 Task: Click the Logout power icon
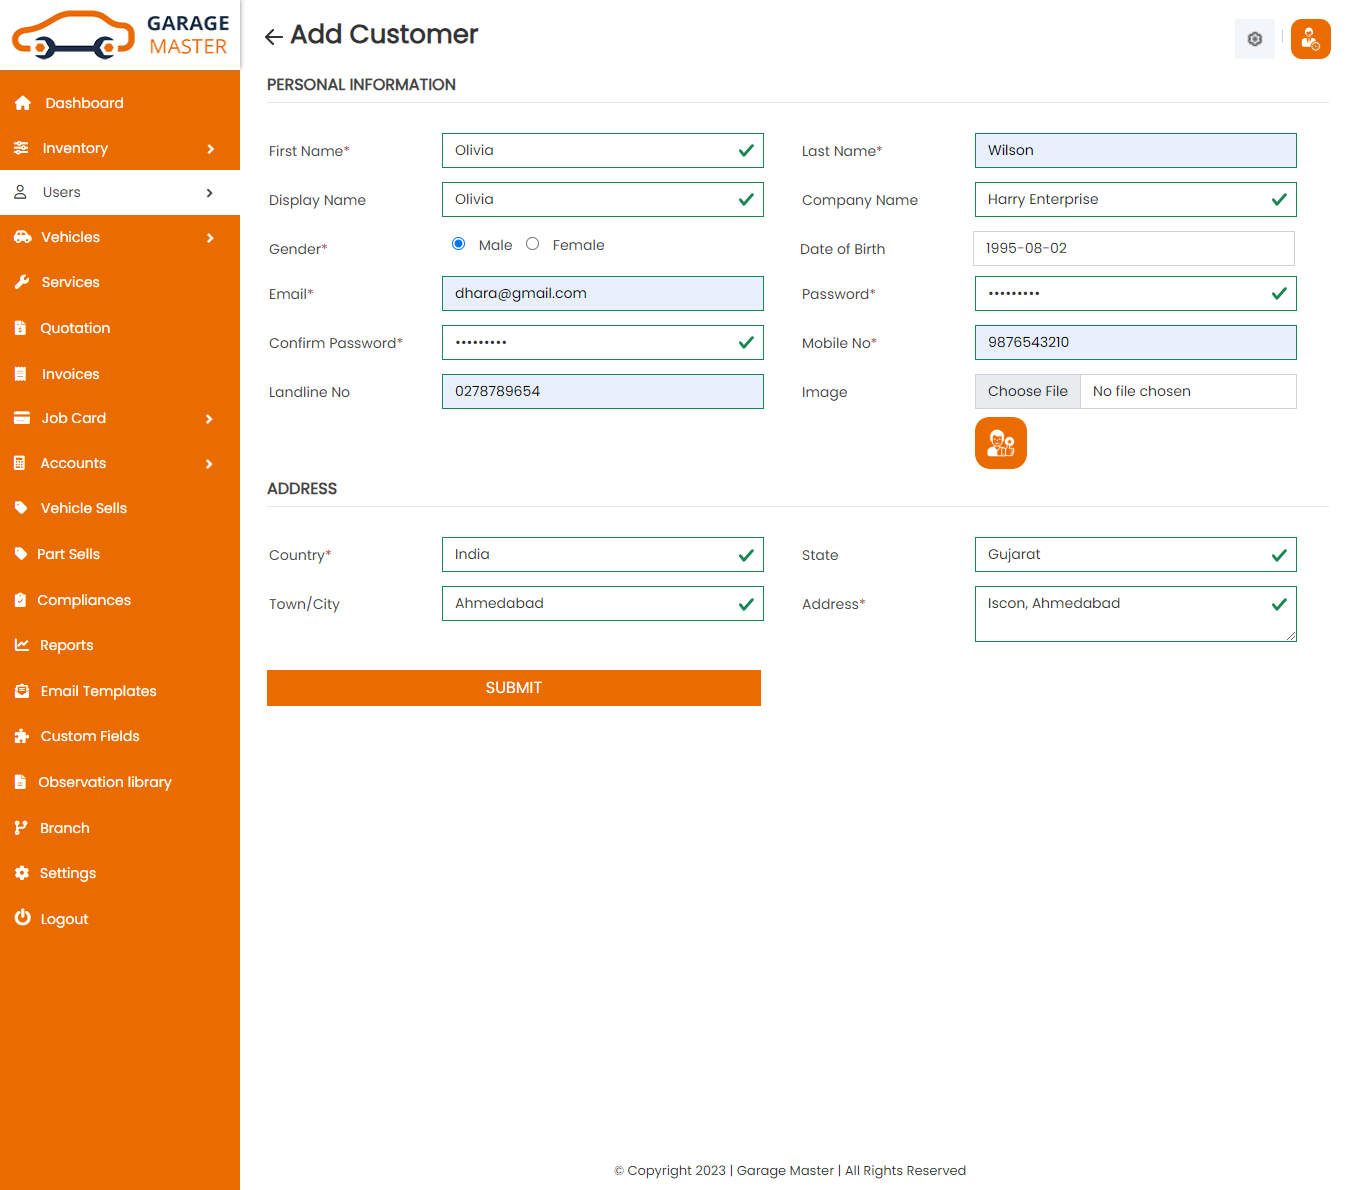(22, 918)
